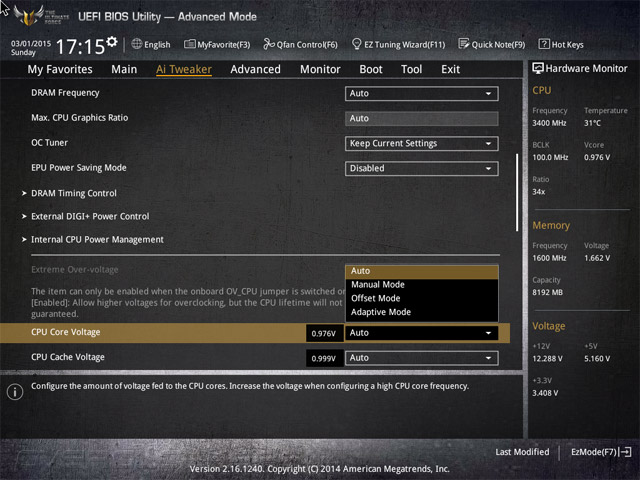
Task: Open the My Favorites tab
Action: 60,69
